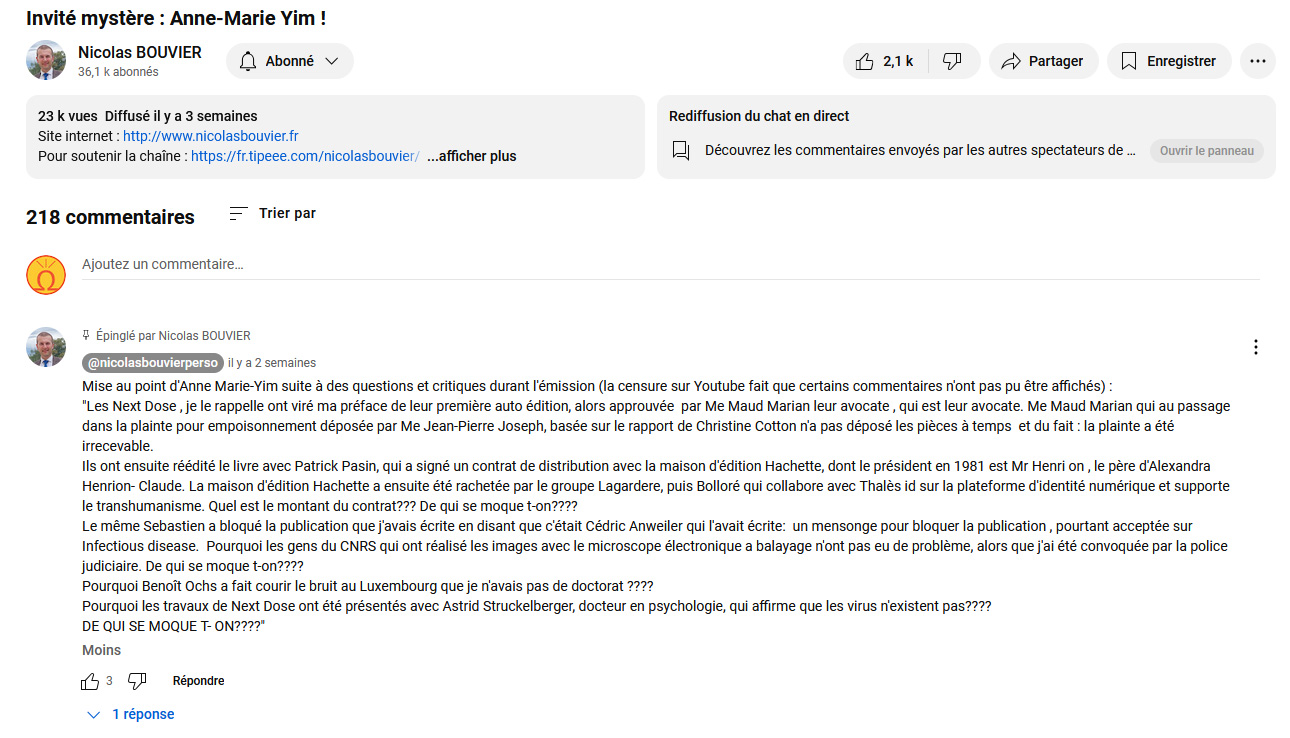The height and width of the screenshot is (738, 1290).
Task: Focus the Ajoutez un commentaire field
Action: point(671,265)
